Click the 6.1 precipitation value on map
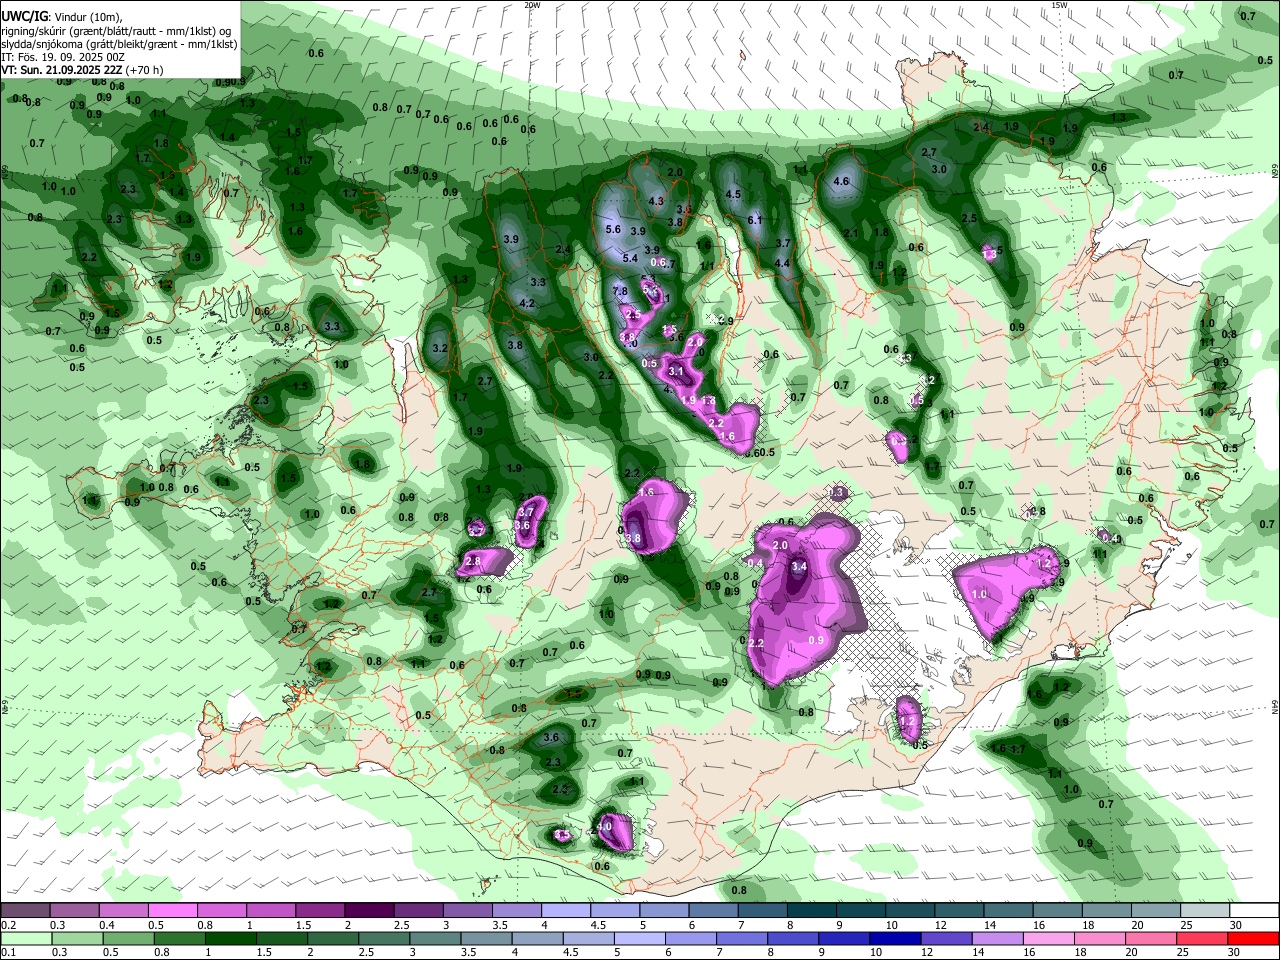 tap(755, 220)
